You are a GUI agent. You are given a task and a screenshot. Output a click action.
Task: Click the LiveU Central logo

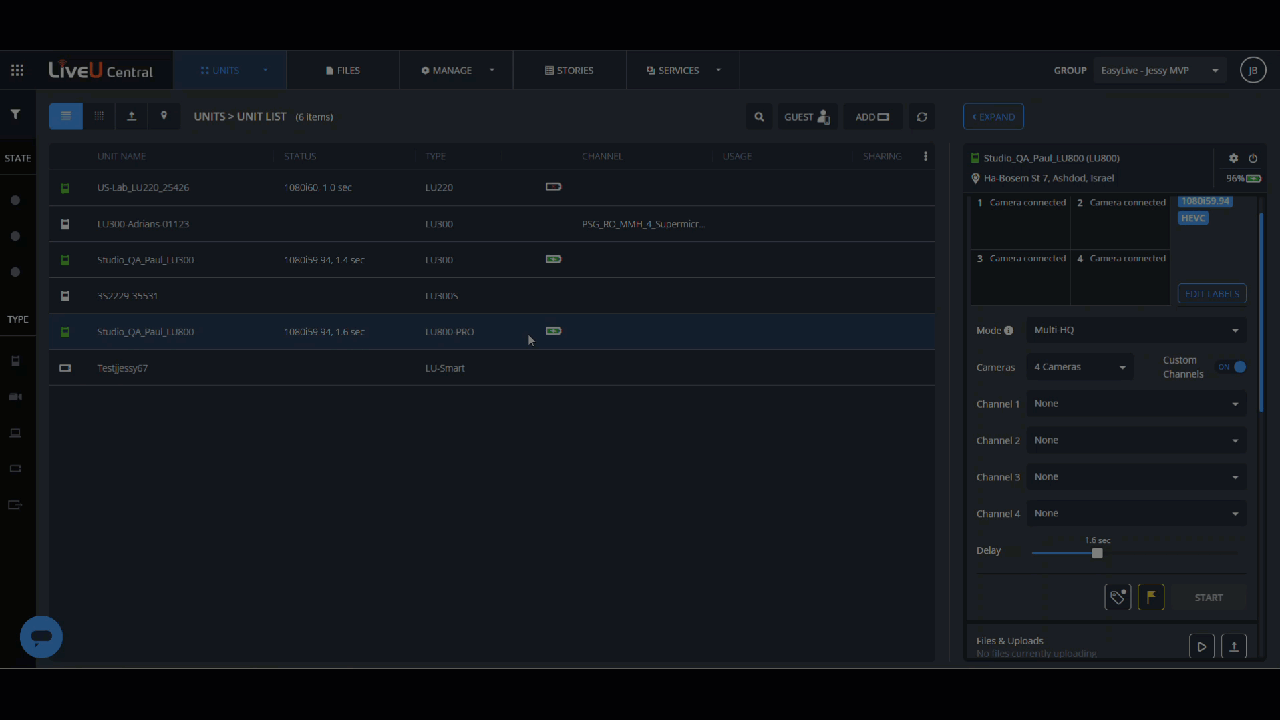pos(101,70)
